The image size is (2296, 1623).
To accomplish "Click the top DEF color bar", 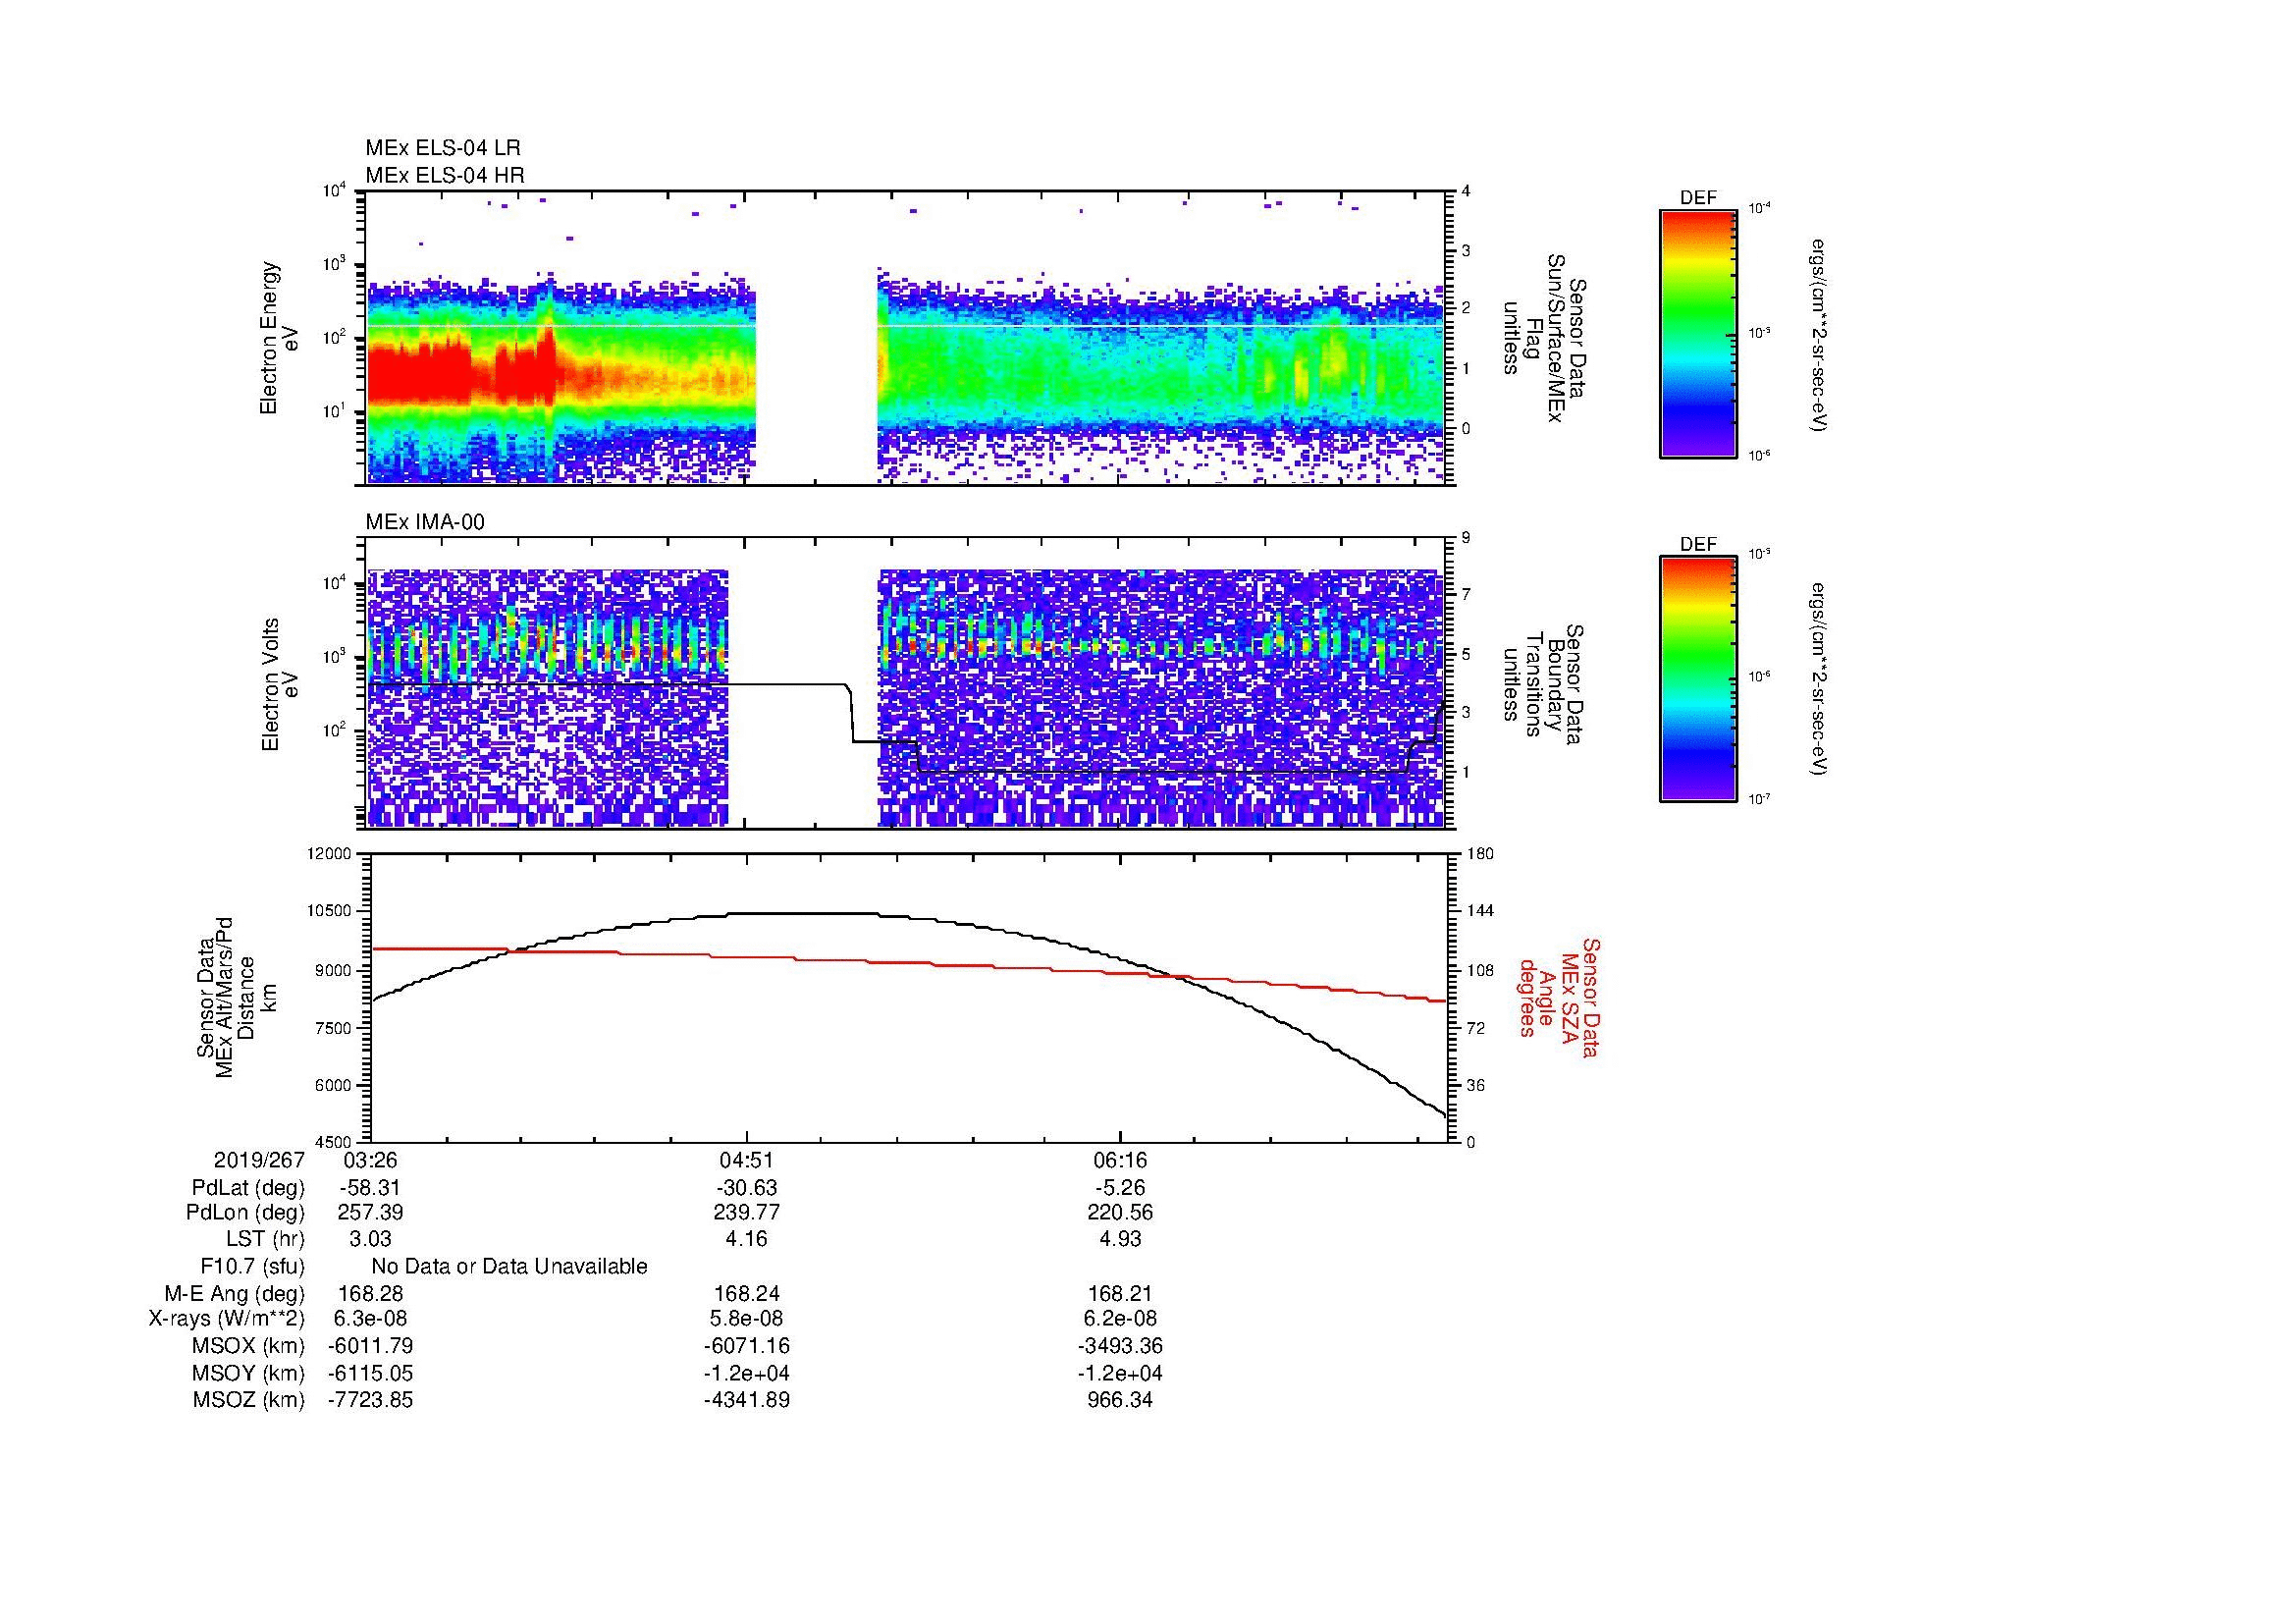I will point(1697,333).
